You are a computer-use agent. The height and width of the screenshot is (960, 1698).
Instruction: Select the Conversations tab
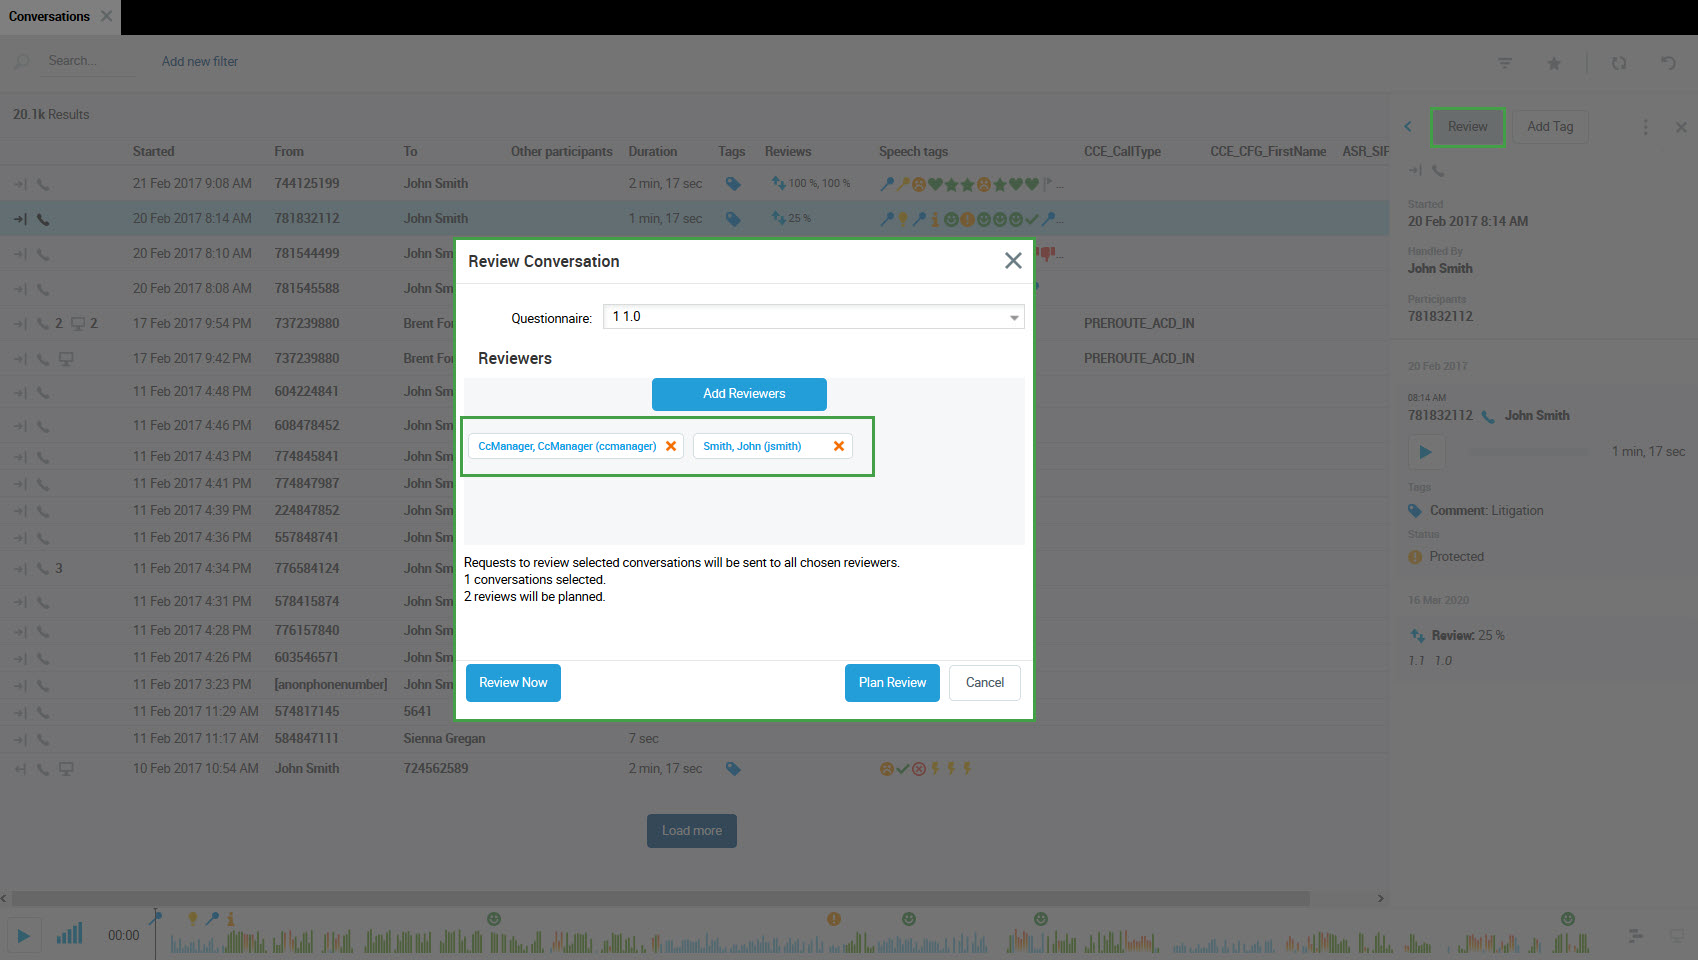click(x=49, y=17)
